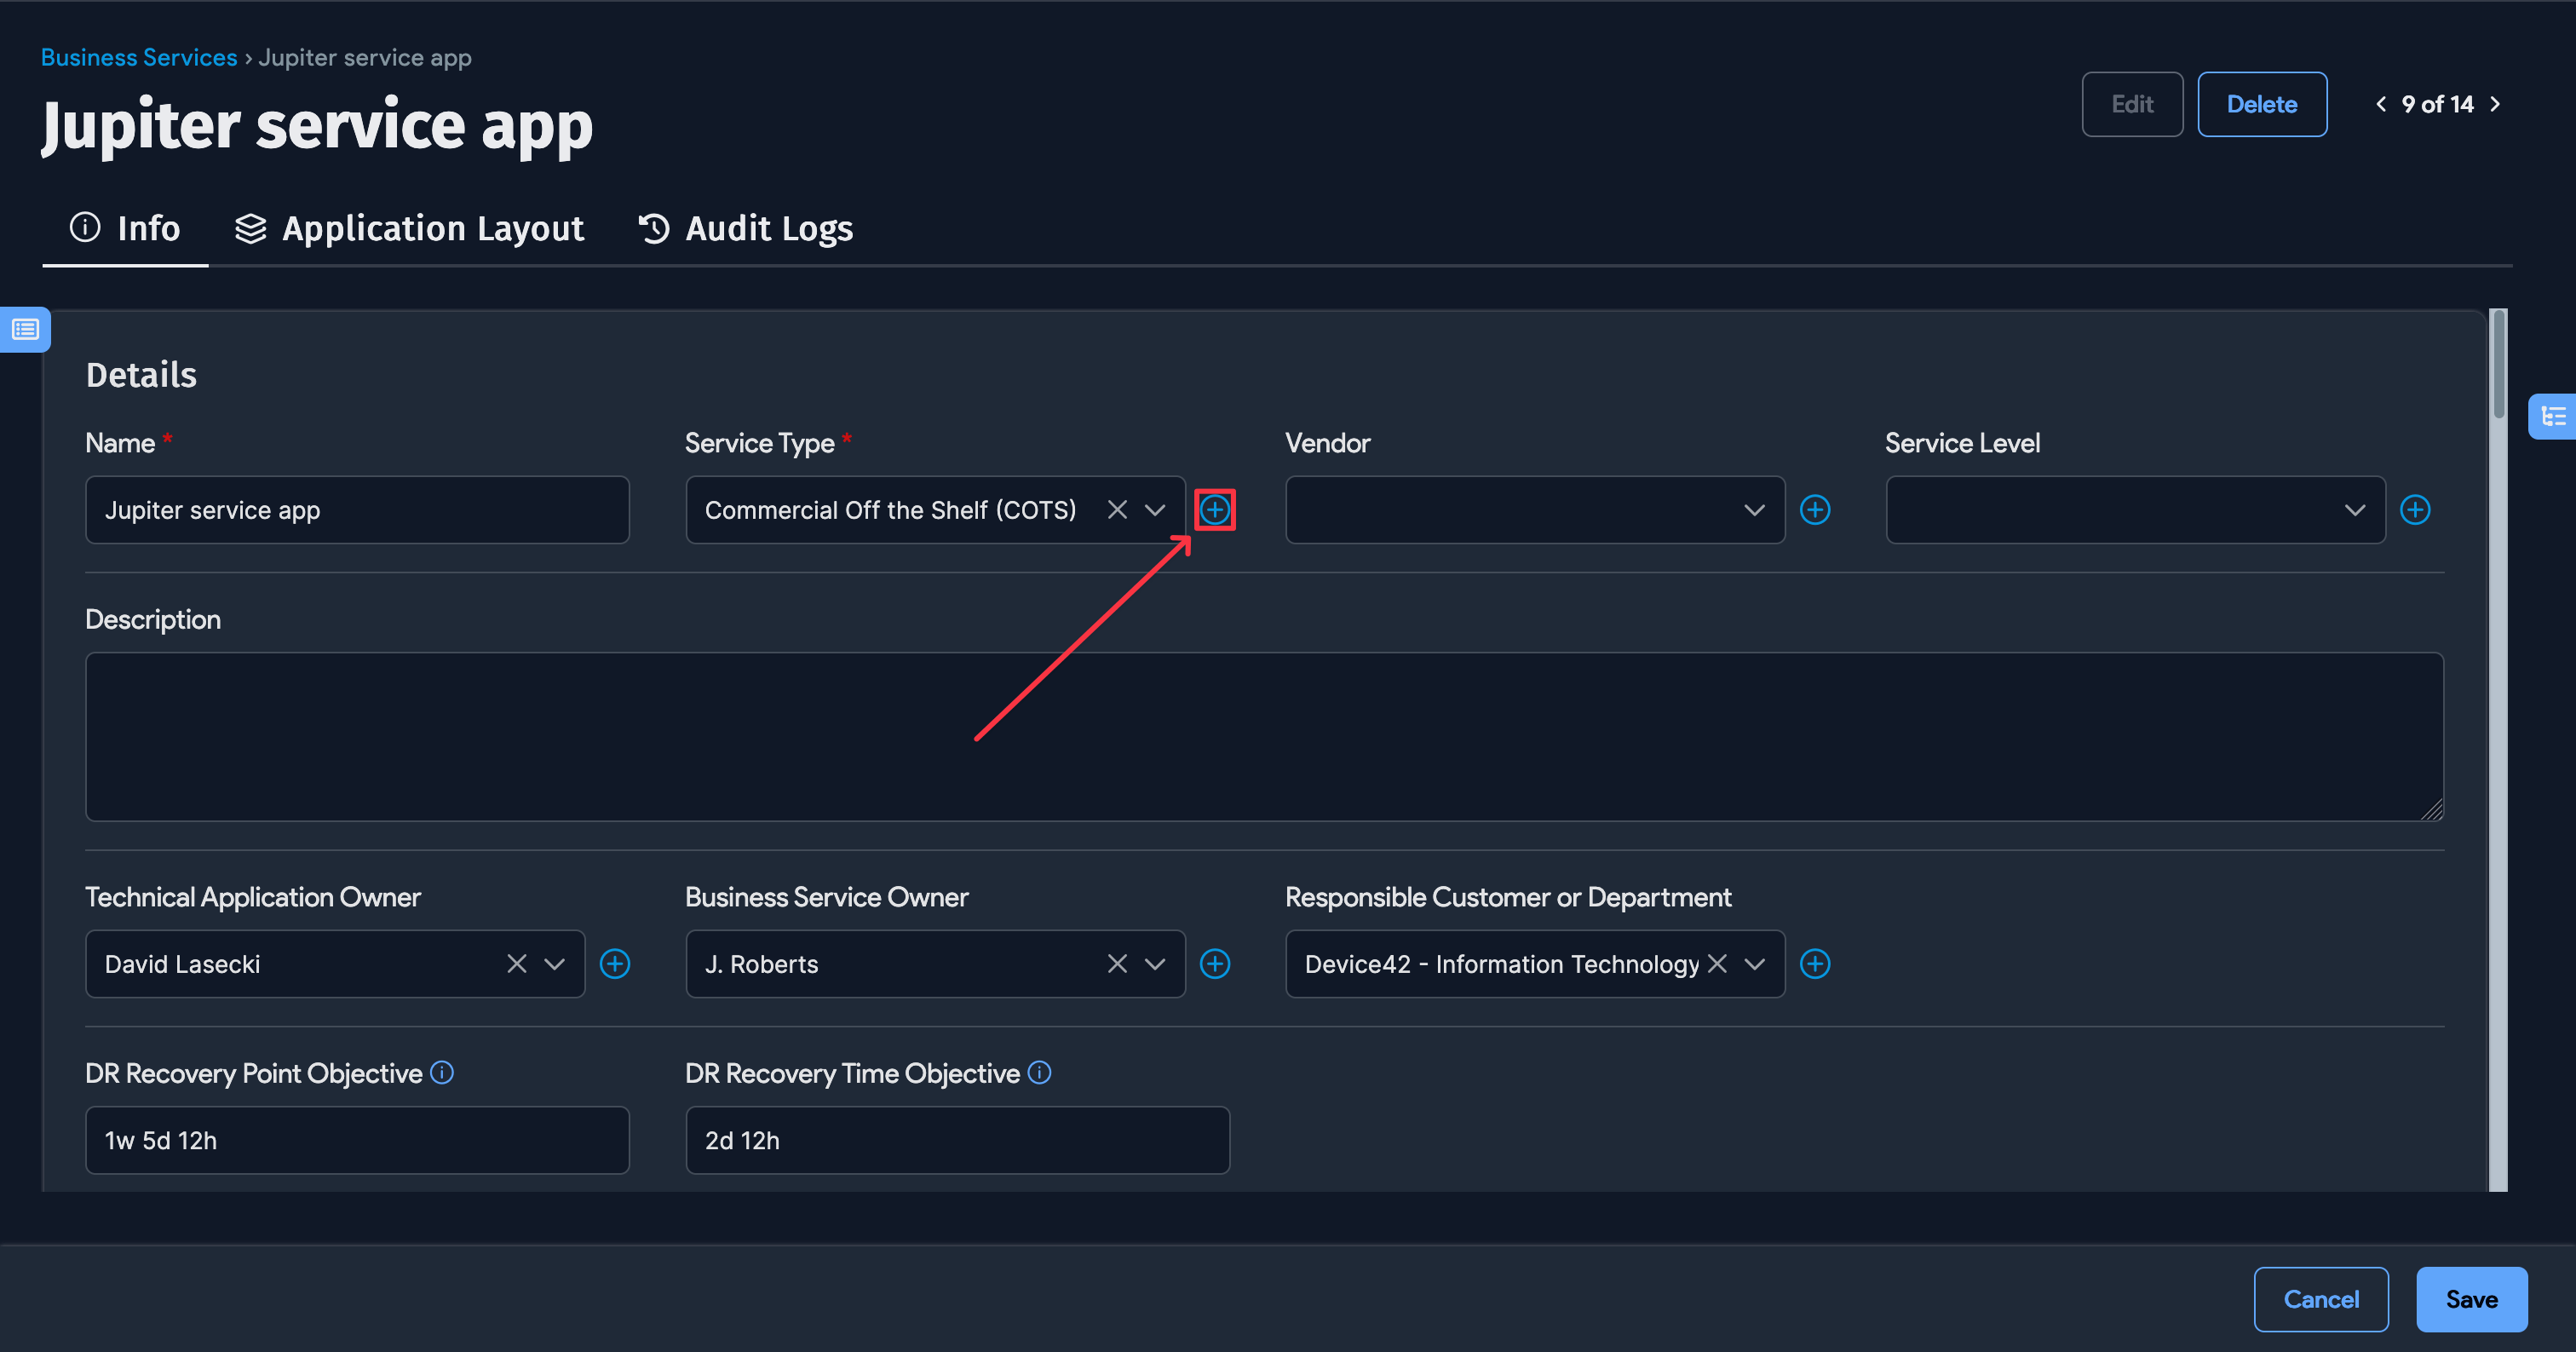Click DR Recovery Time Objective info icon
The width and height of the screenshot is (2576, 1352).
[1039, 1073]
